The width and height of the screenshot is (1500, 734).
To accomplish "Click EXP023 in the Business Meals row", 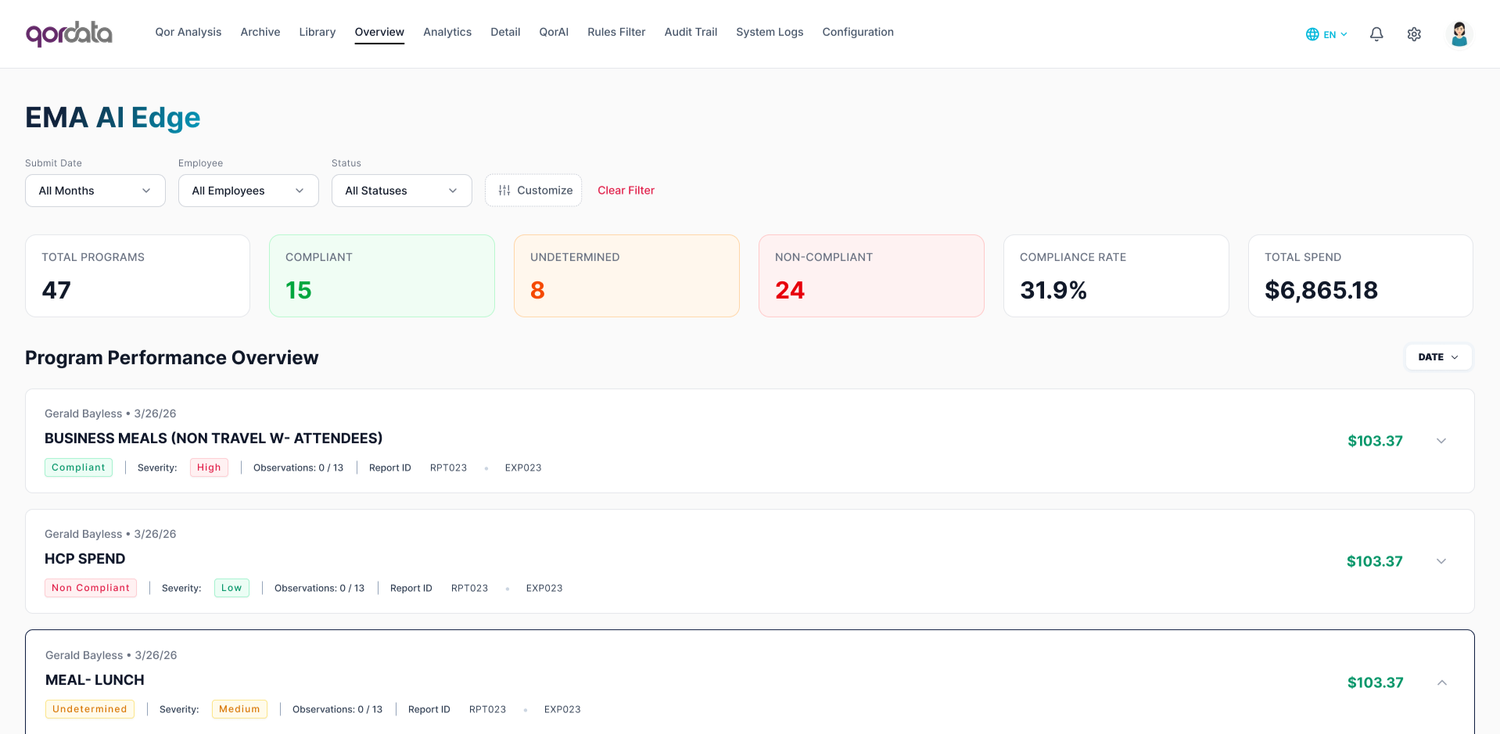I will click(523, 467).
